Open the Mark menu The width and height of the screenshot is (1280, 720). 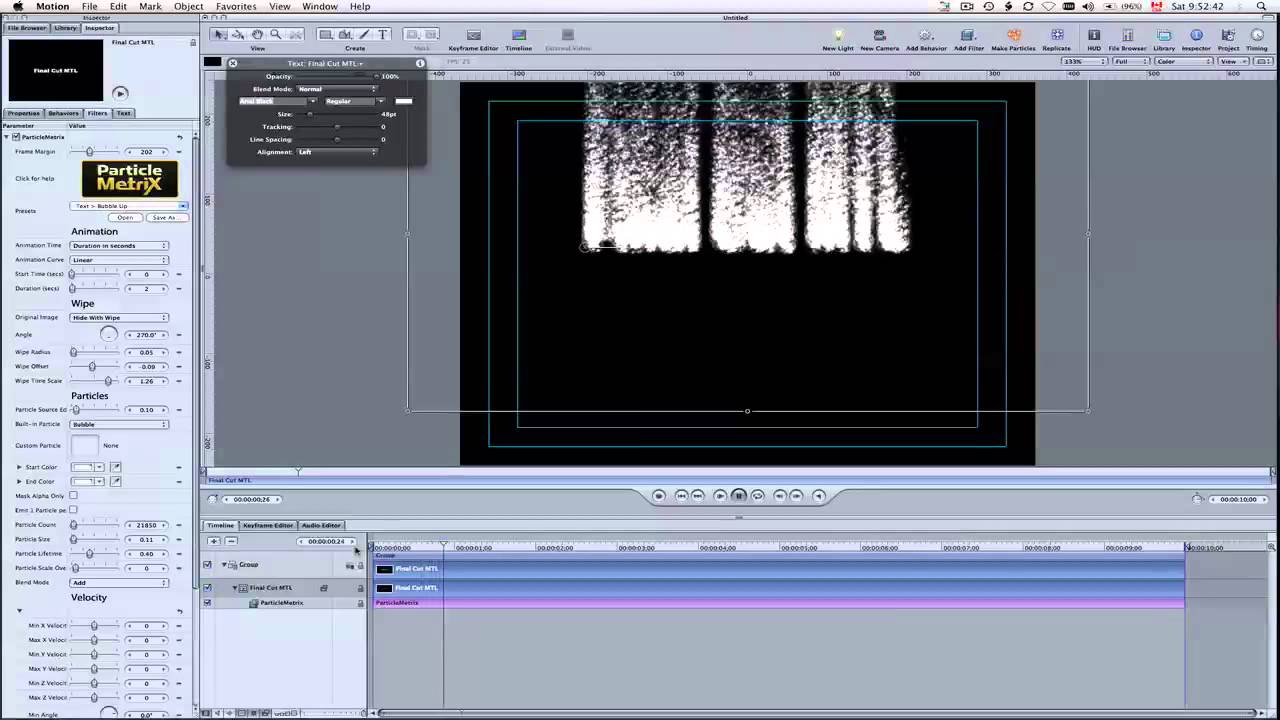pos(150,6)
